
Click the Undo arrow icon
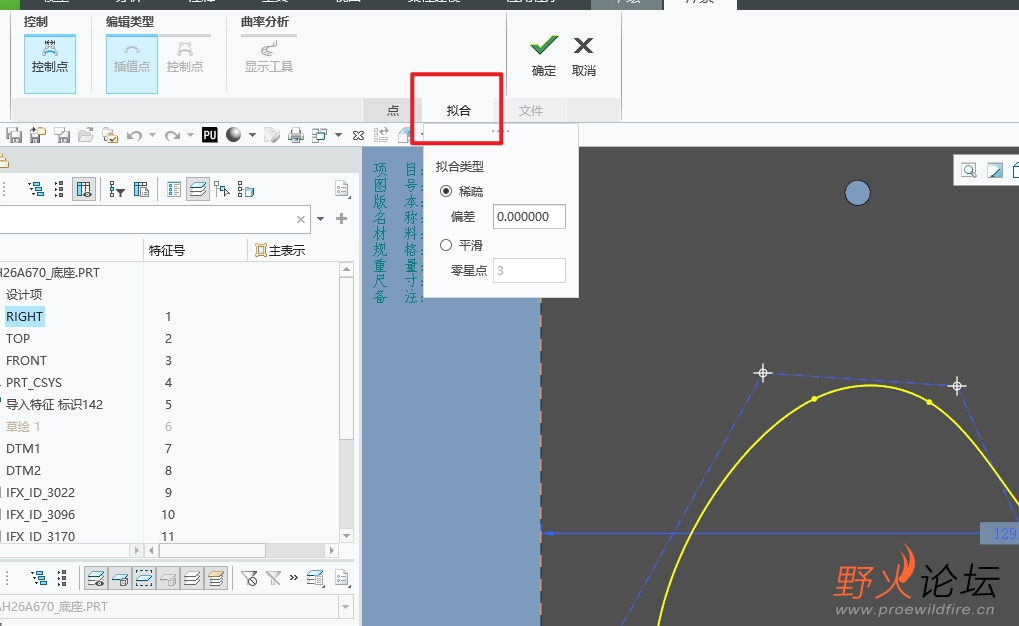click(134, 135)
